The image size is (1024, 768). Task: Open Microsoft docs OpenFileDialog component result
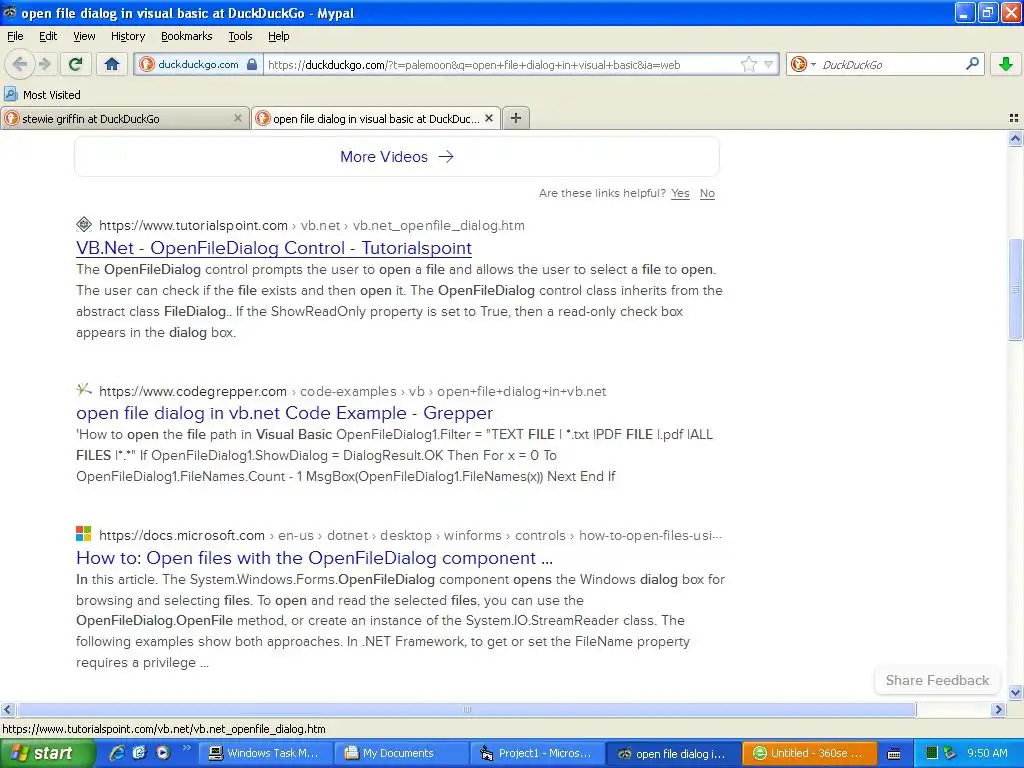click(314, 558)
